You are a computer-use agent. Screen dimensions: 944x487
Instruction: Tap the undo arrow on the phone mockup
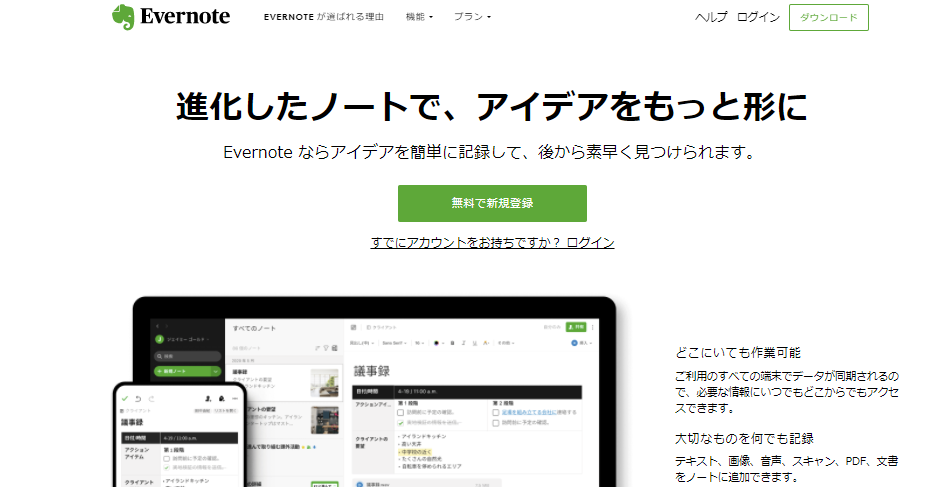tap(138, 399)
